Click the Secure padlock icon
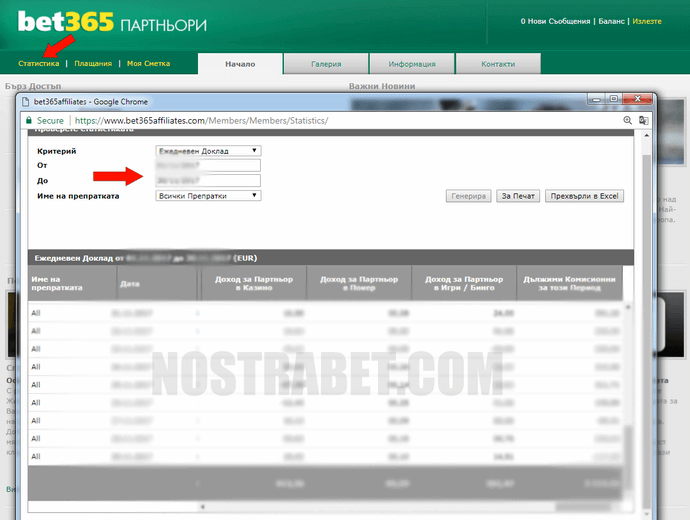 29,120
